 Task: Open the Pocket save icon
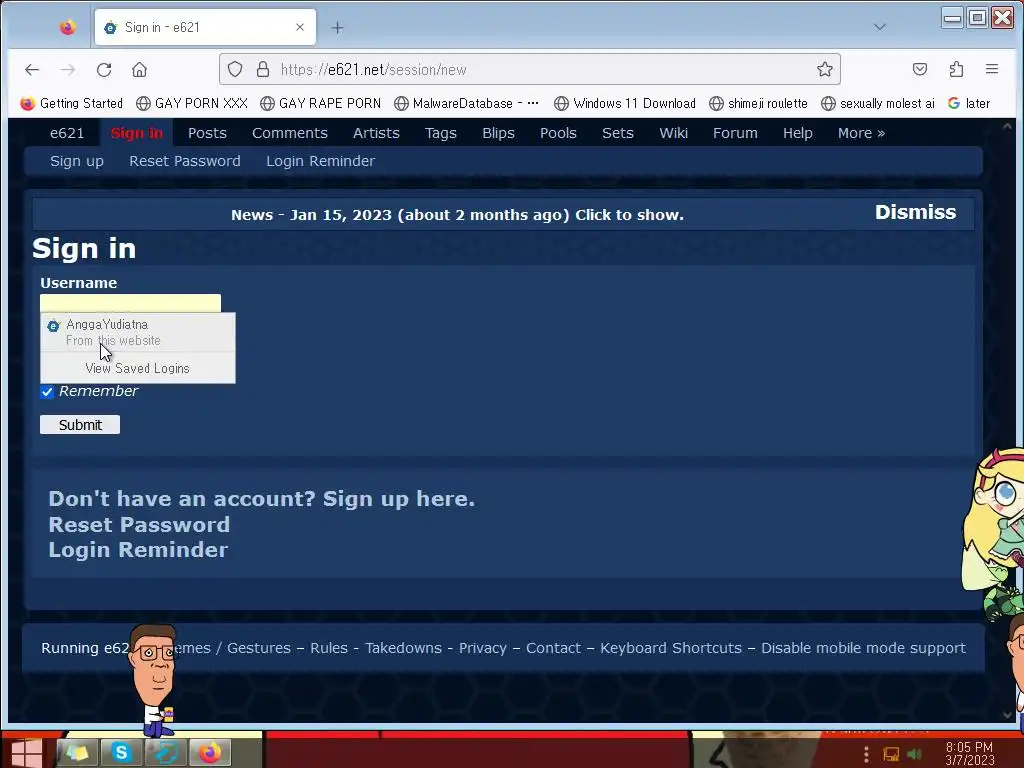(x=920, y=69)
